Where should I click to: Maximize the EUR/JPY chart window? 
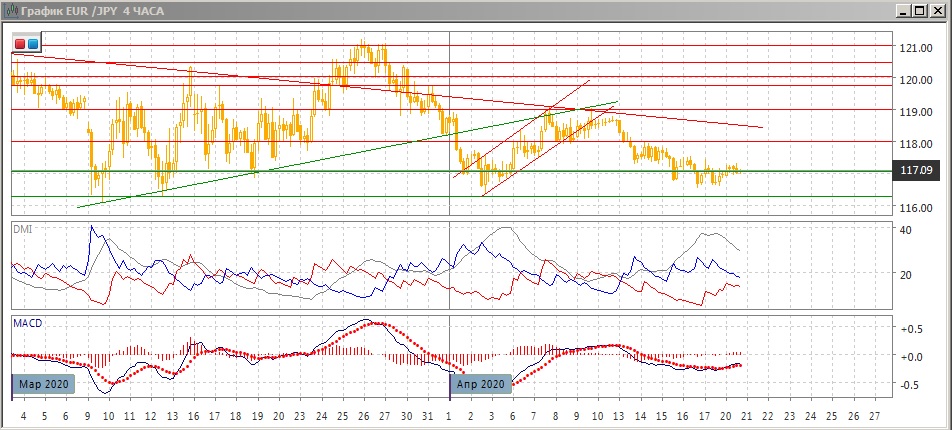point(921,10)
